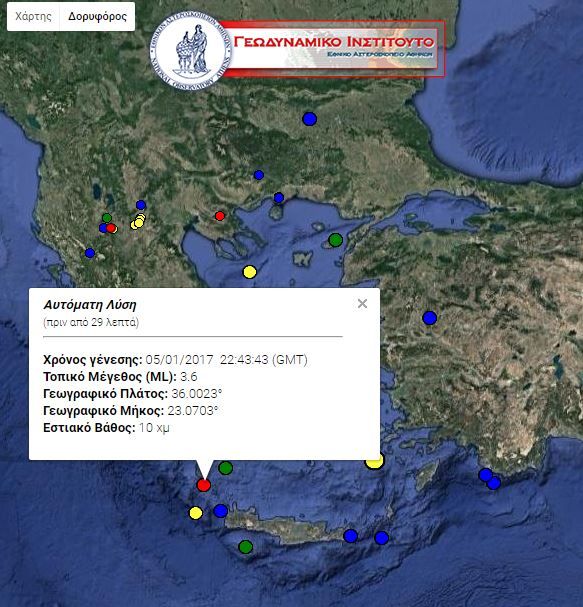Open the Γεωδυναμικό Ινστιτούτο logo banner
The image size is (583, 607).
click(333, 48)
